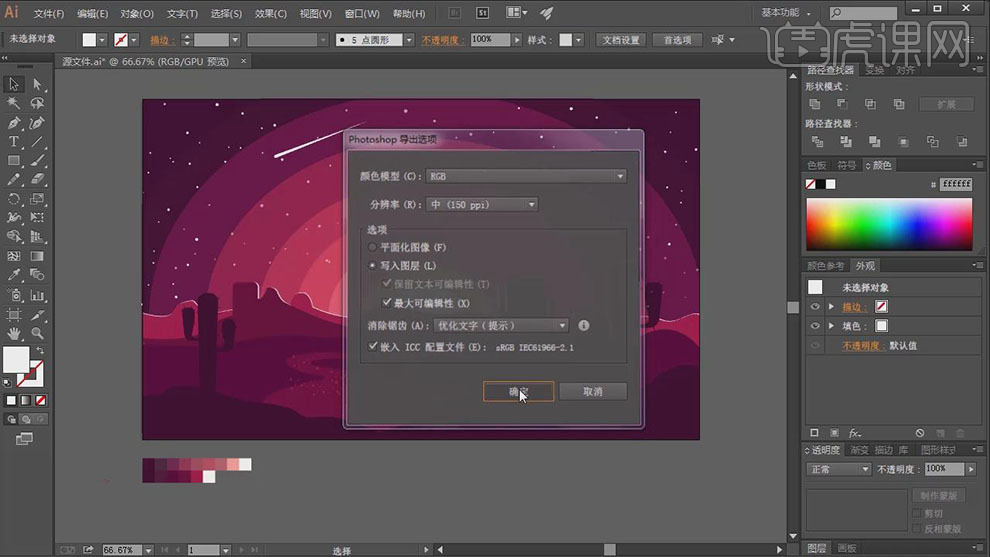Select the Rotate tool
The image size is (990, 557).
[x=13, y=199]
